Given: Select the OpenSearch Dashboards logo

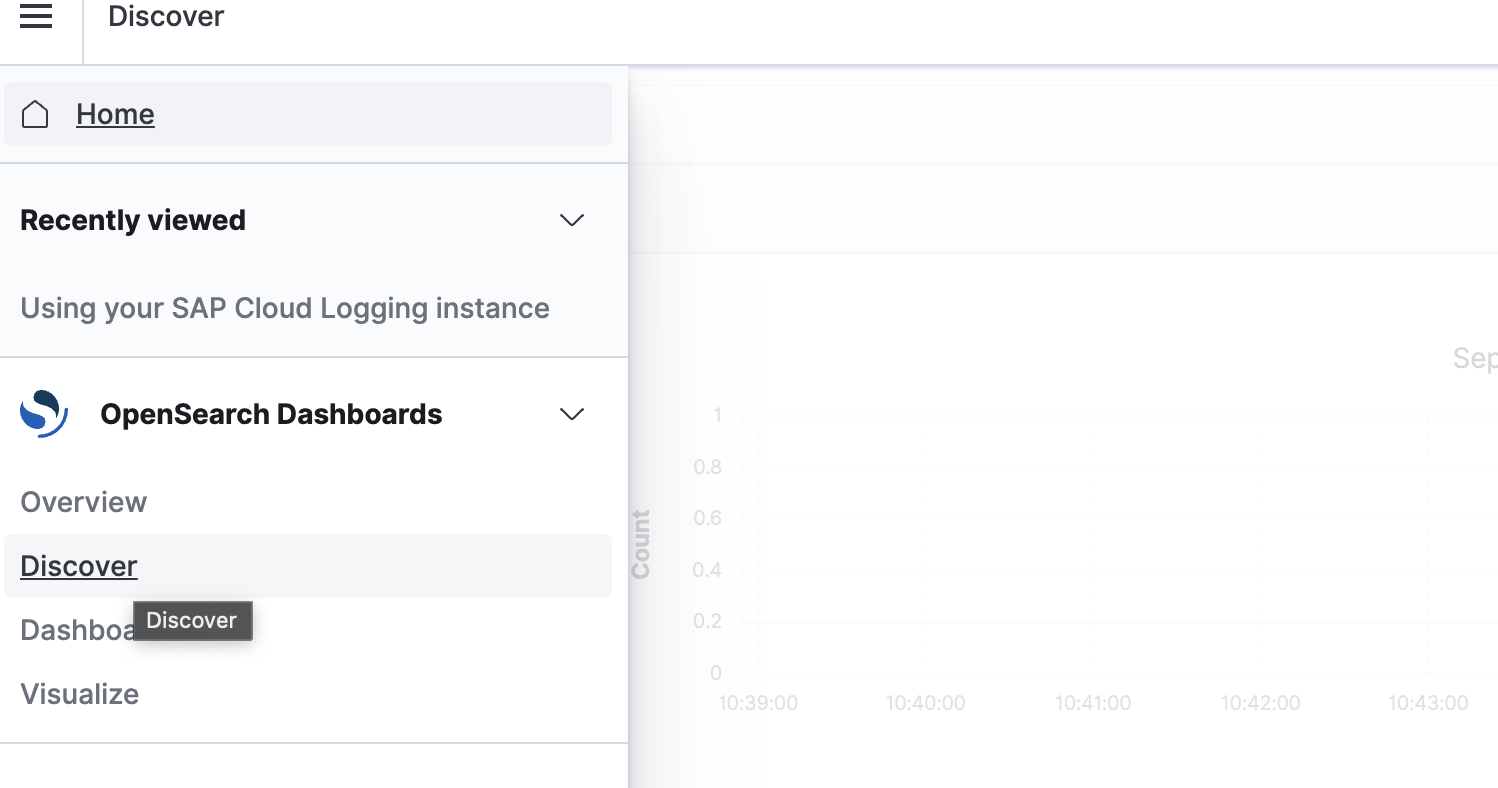Looking at the screenshot, I should tap(42, 413).
